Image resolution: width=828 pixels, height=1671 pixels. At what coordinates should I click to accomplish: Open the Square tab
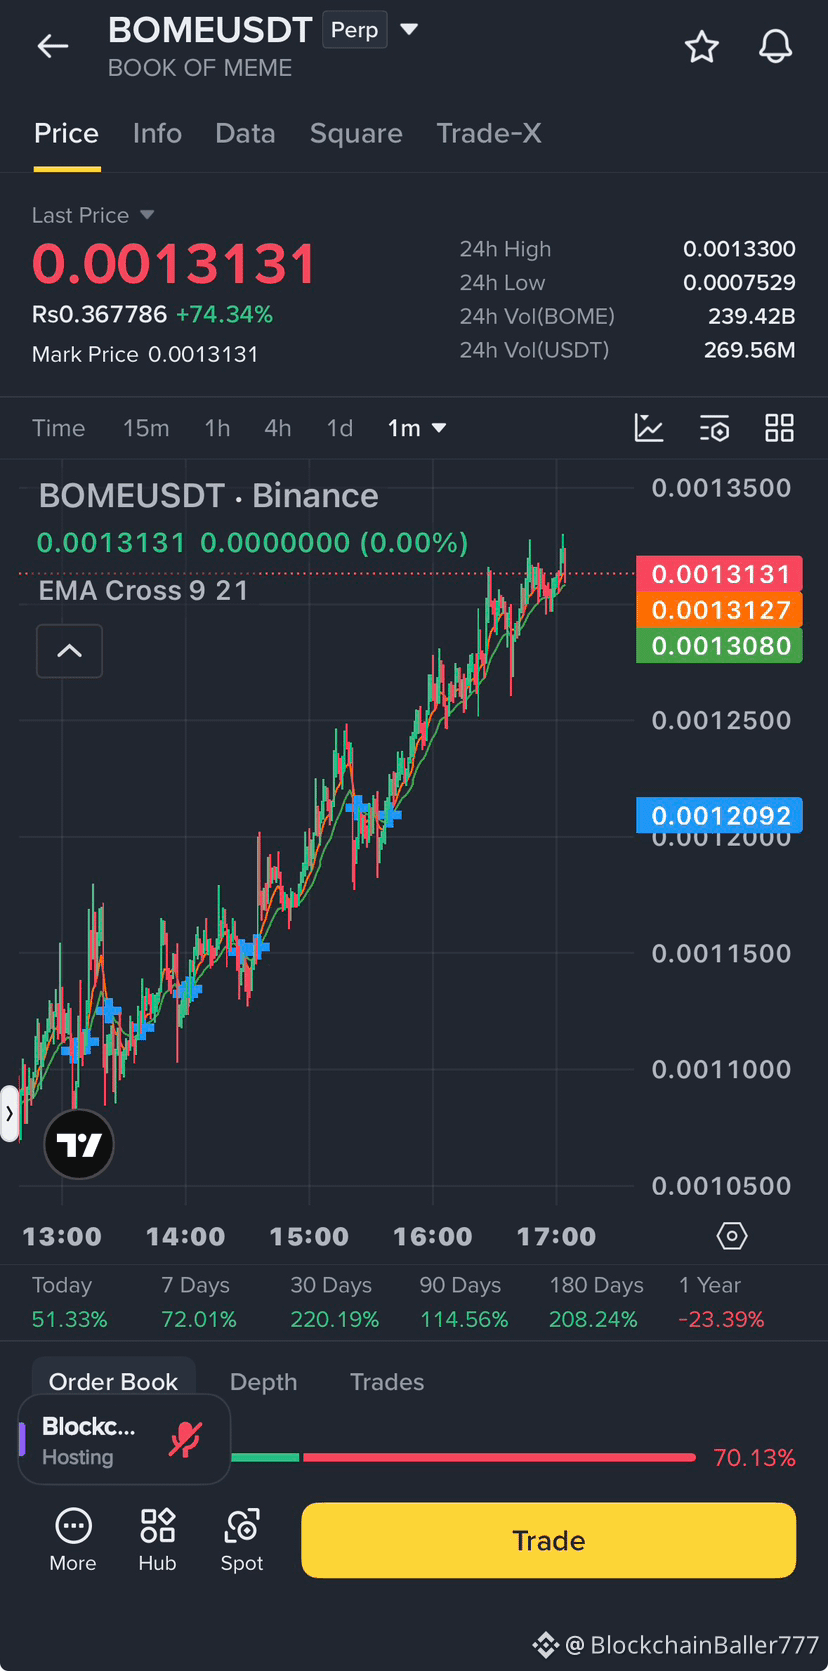click(356, 133)
